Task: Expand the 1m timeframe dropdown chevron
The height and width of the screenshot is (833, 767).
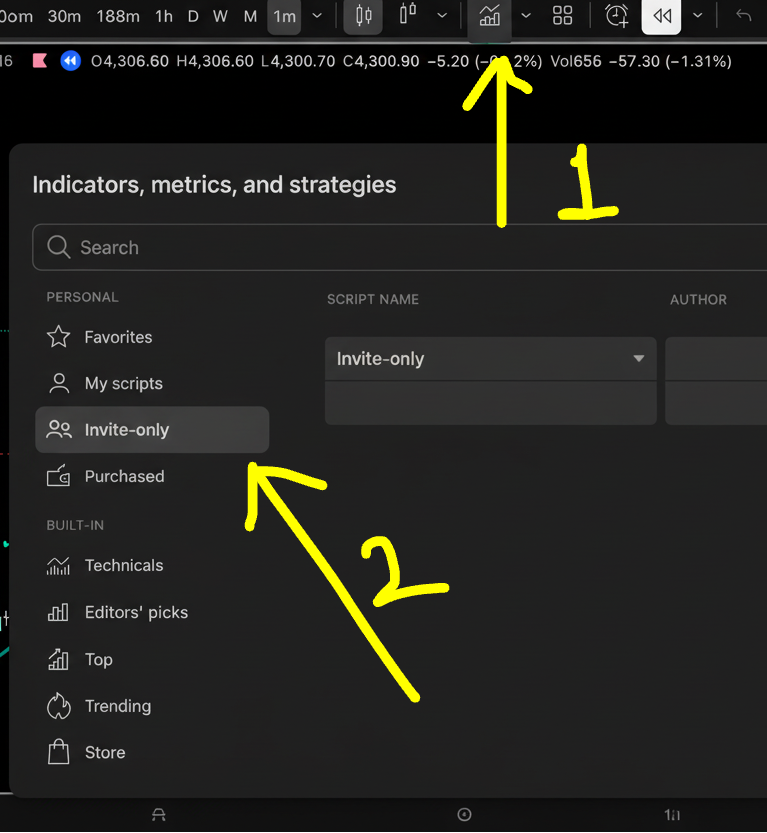Action: [x=316, y=16]
